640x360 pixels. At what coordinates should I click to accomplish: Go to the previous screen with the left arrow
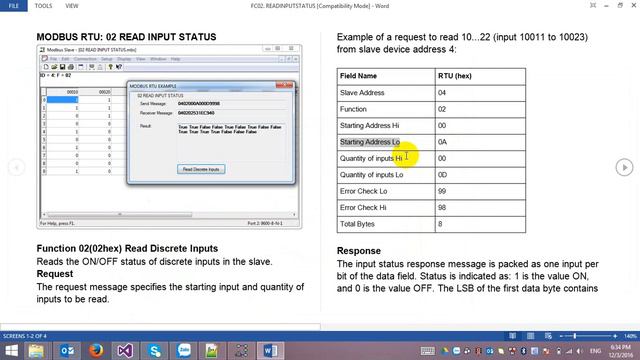(16, 167)
